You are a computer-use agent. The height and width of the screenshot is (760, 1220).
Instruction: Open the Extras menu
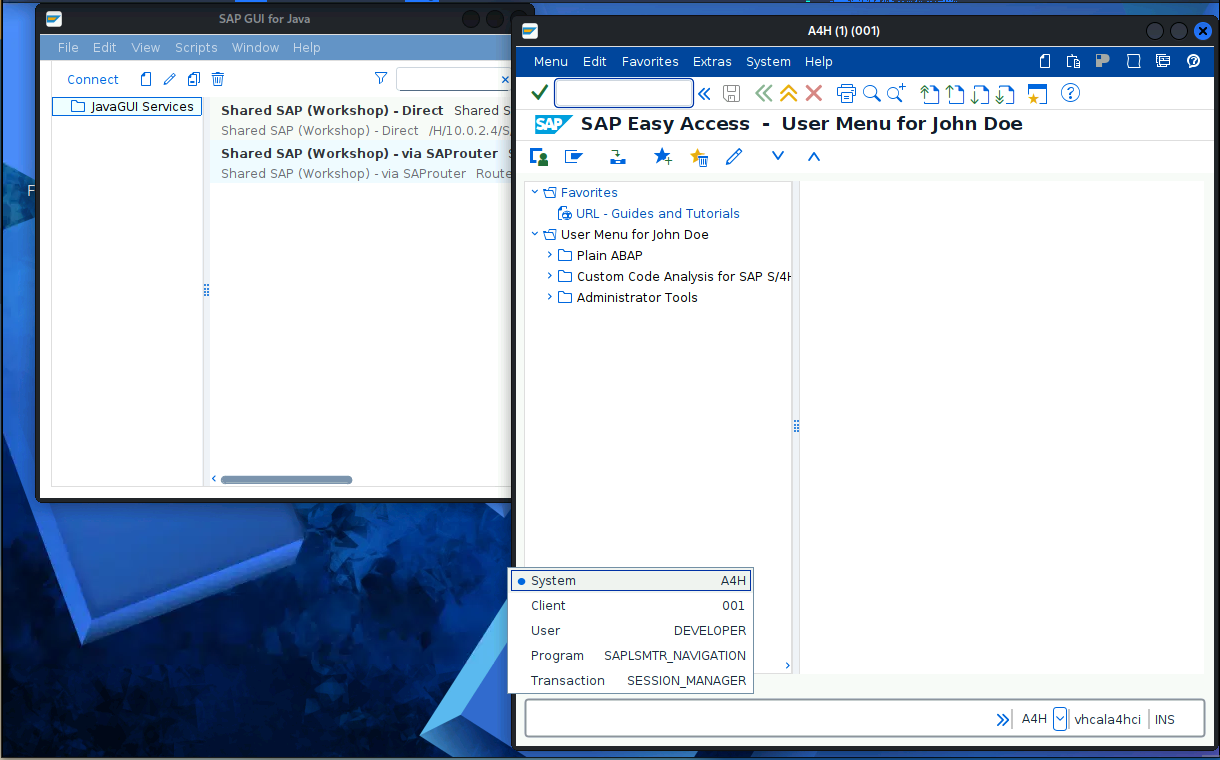point(712,61)
